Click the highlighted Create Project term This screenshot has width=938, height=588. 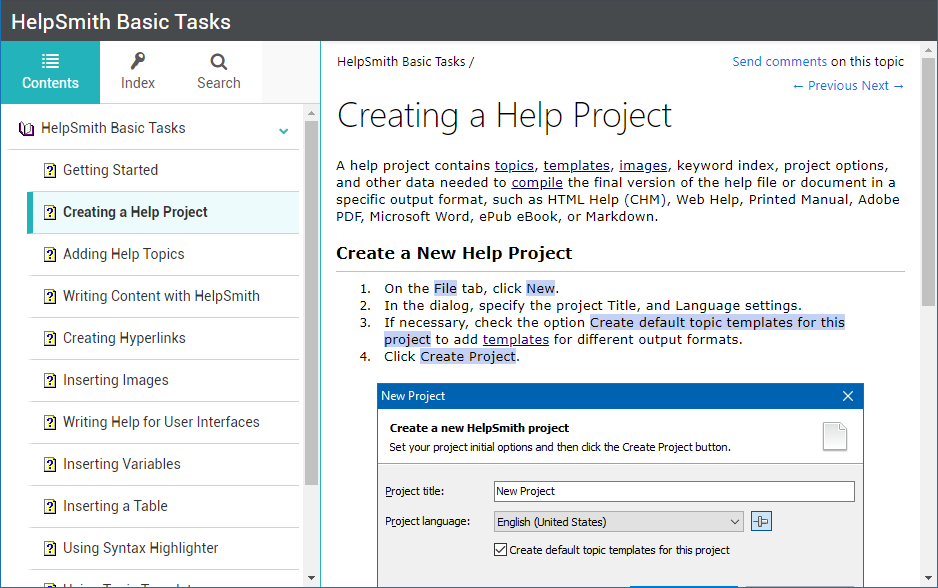(x=468, y=357)
